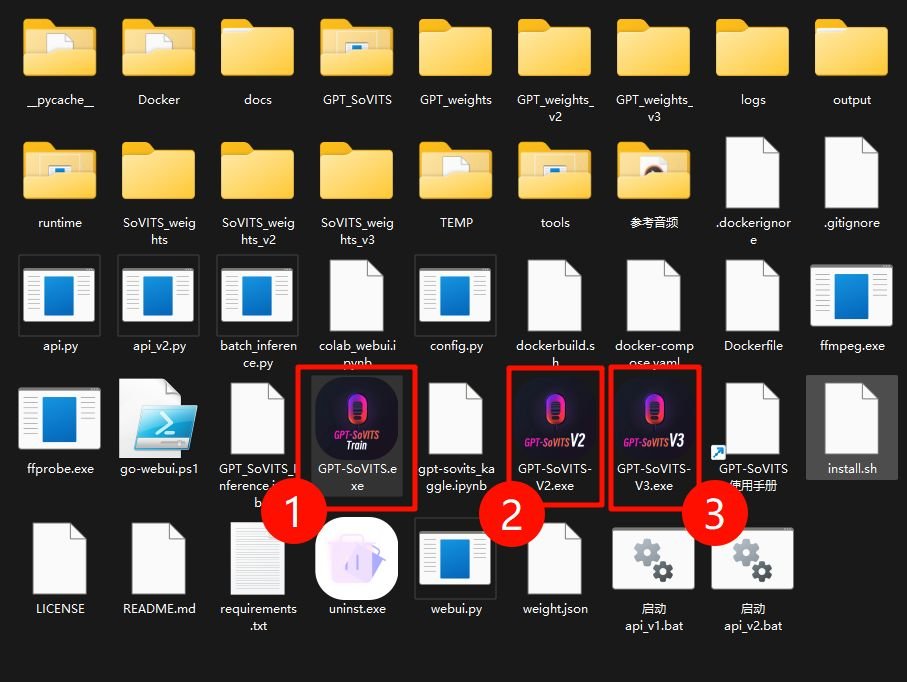Open the requirements.txt file
The height and width of the screenshot is (682, 907).
(x=257, y=558)
